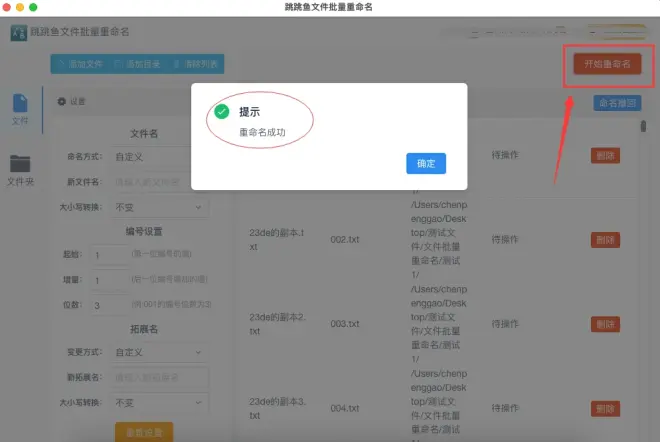660x442 pixels.
Task: Focus the 新文件名 input field
Action: point(160,182)
